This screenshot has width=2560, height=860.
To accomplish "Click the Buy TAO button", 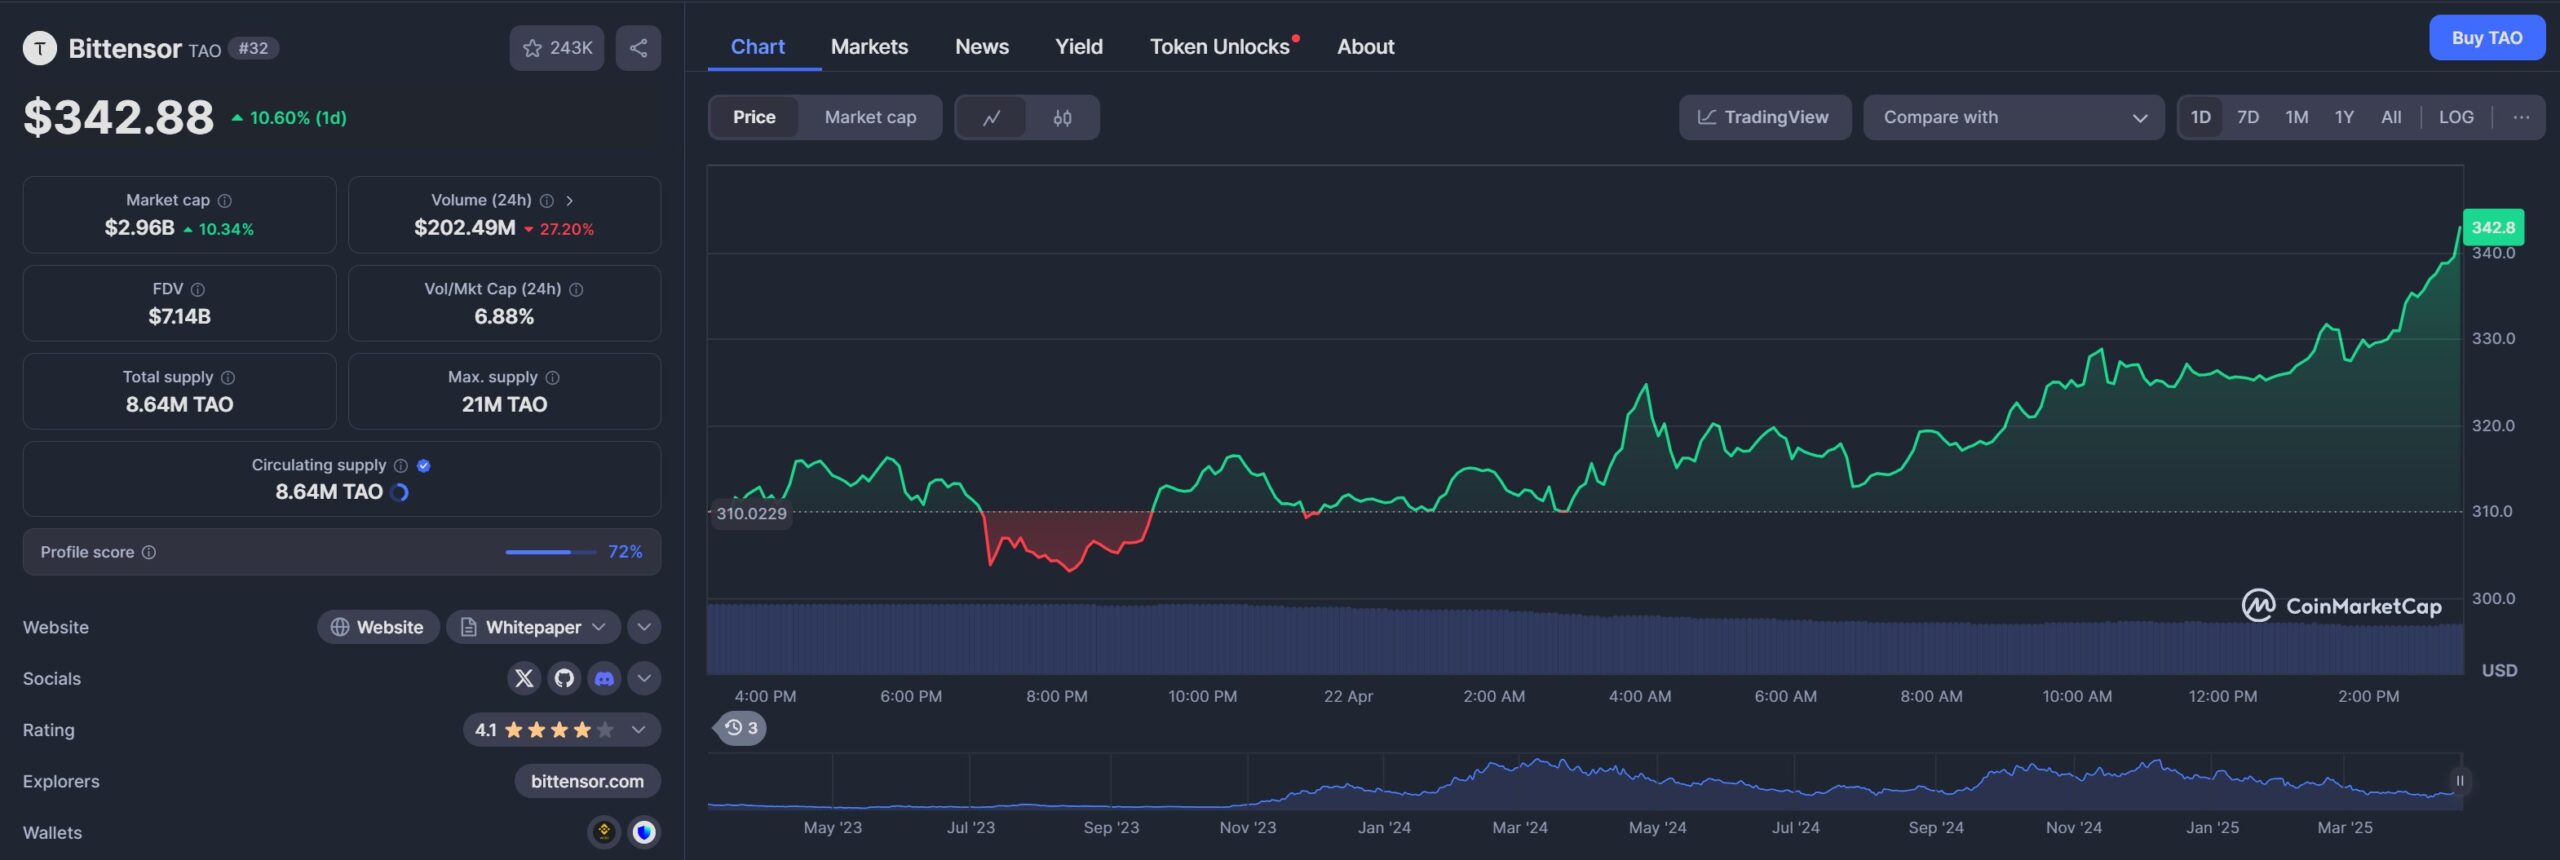I will pos(2486,38).
